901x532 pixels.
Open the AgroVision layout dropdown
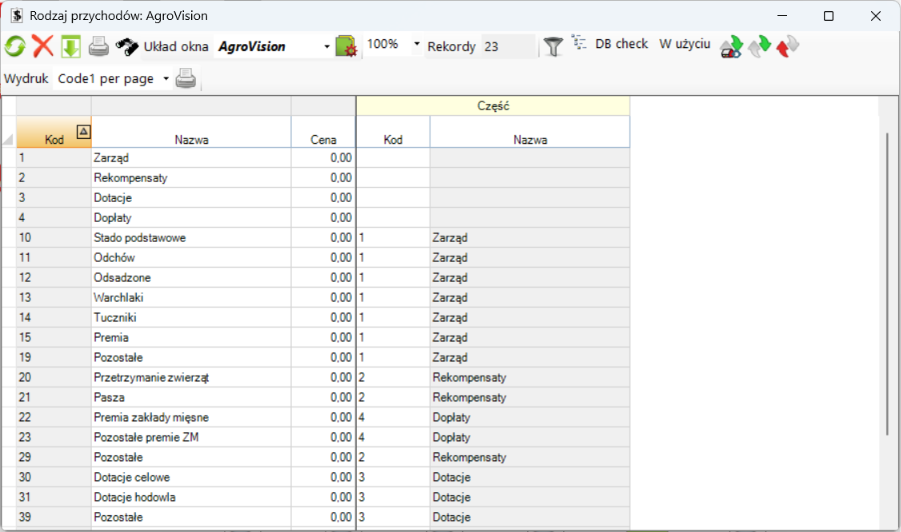(327, 47)
